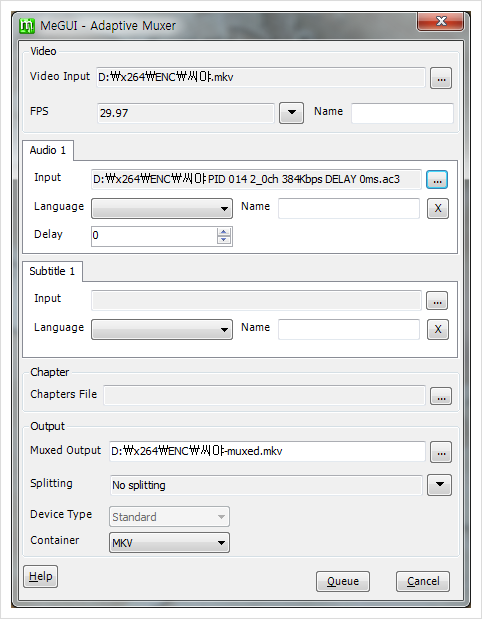The height and width of the screenshot is (619, 482).
Task: Click the Audio 1 Name field
Action: (x=349, y=208)
